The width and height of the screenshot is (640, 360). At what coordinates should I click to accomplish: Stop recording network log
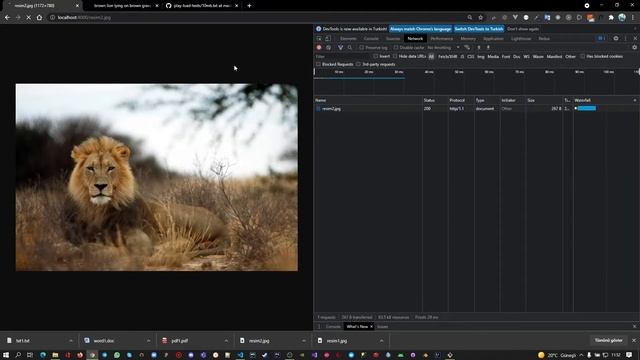point(319,48)
